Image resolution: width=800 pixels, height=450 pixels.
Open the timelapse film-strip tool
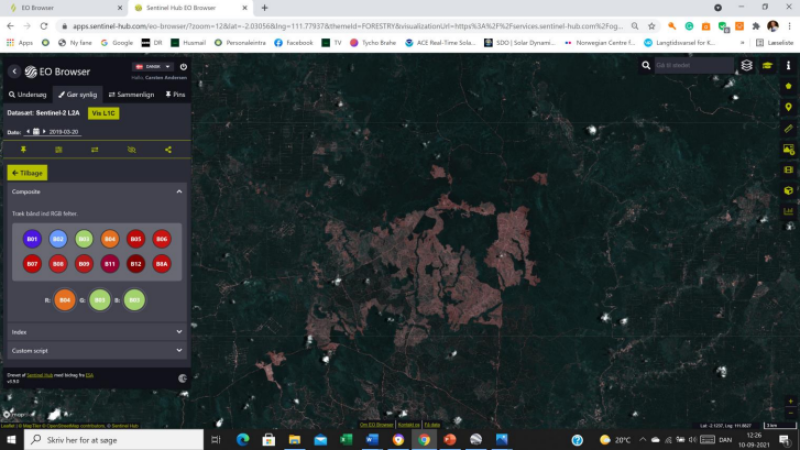788,170
